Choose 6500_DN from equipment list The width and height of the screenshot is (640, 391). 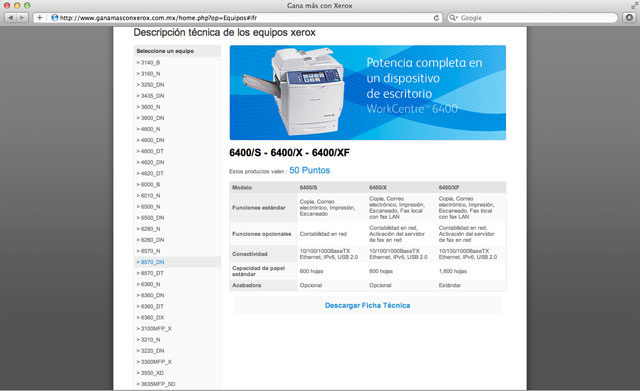click(x=152, y=218)
